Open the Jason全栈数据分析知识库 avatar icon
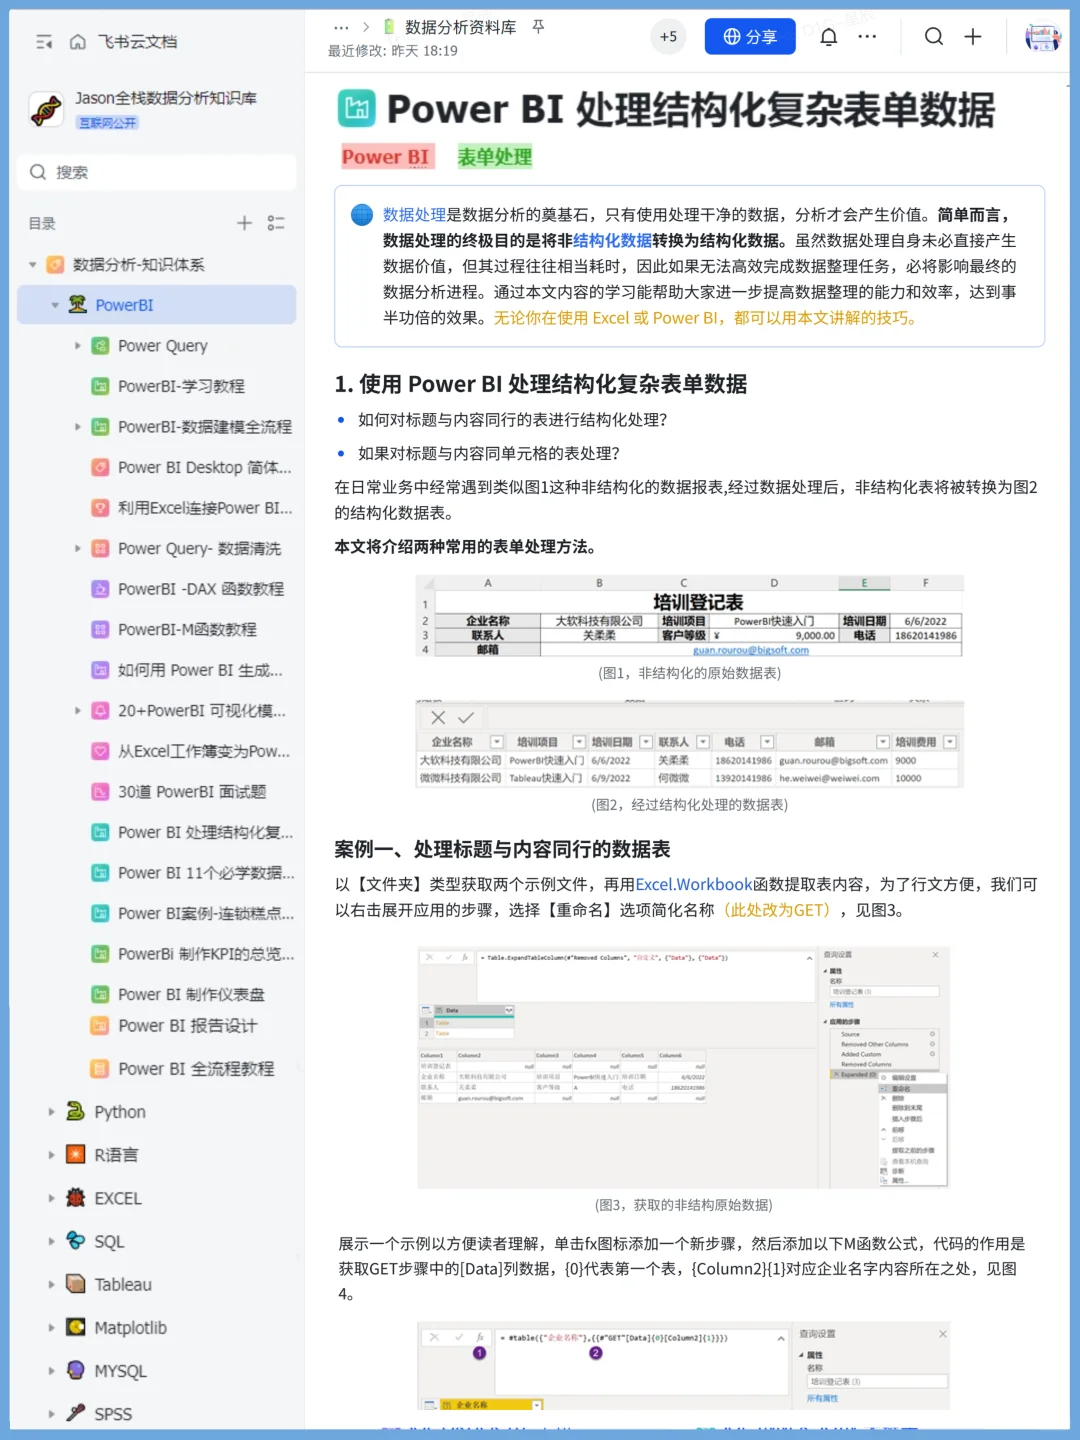The width and height of the screenshot is (1080, 1440). tap(46, 109)
